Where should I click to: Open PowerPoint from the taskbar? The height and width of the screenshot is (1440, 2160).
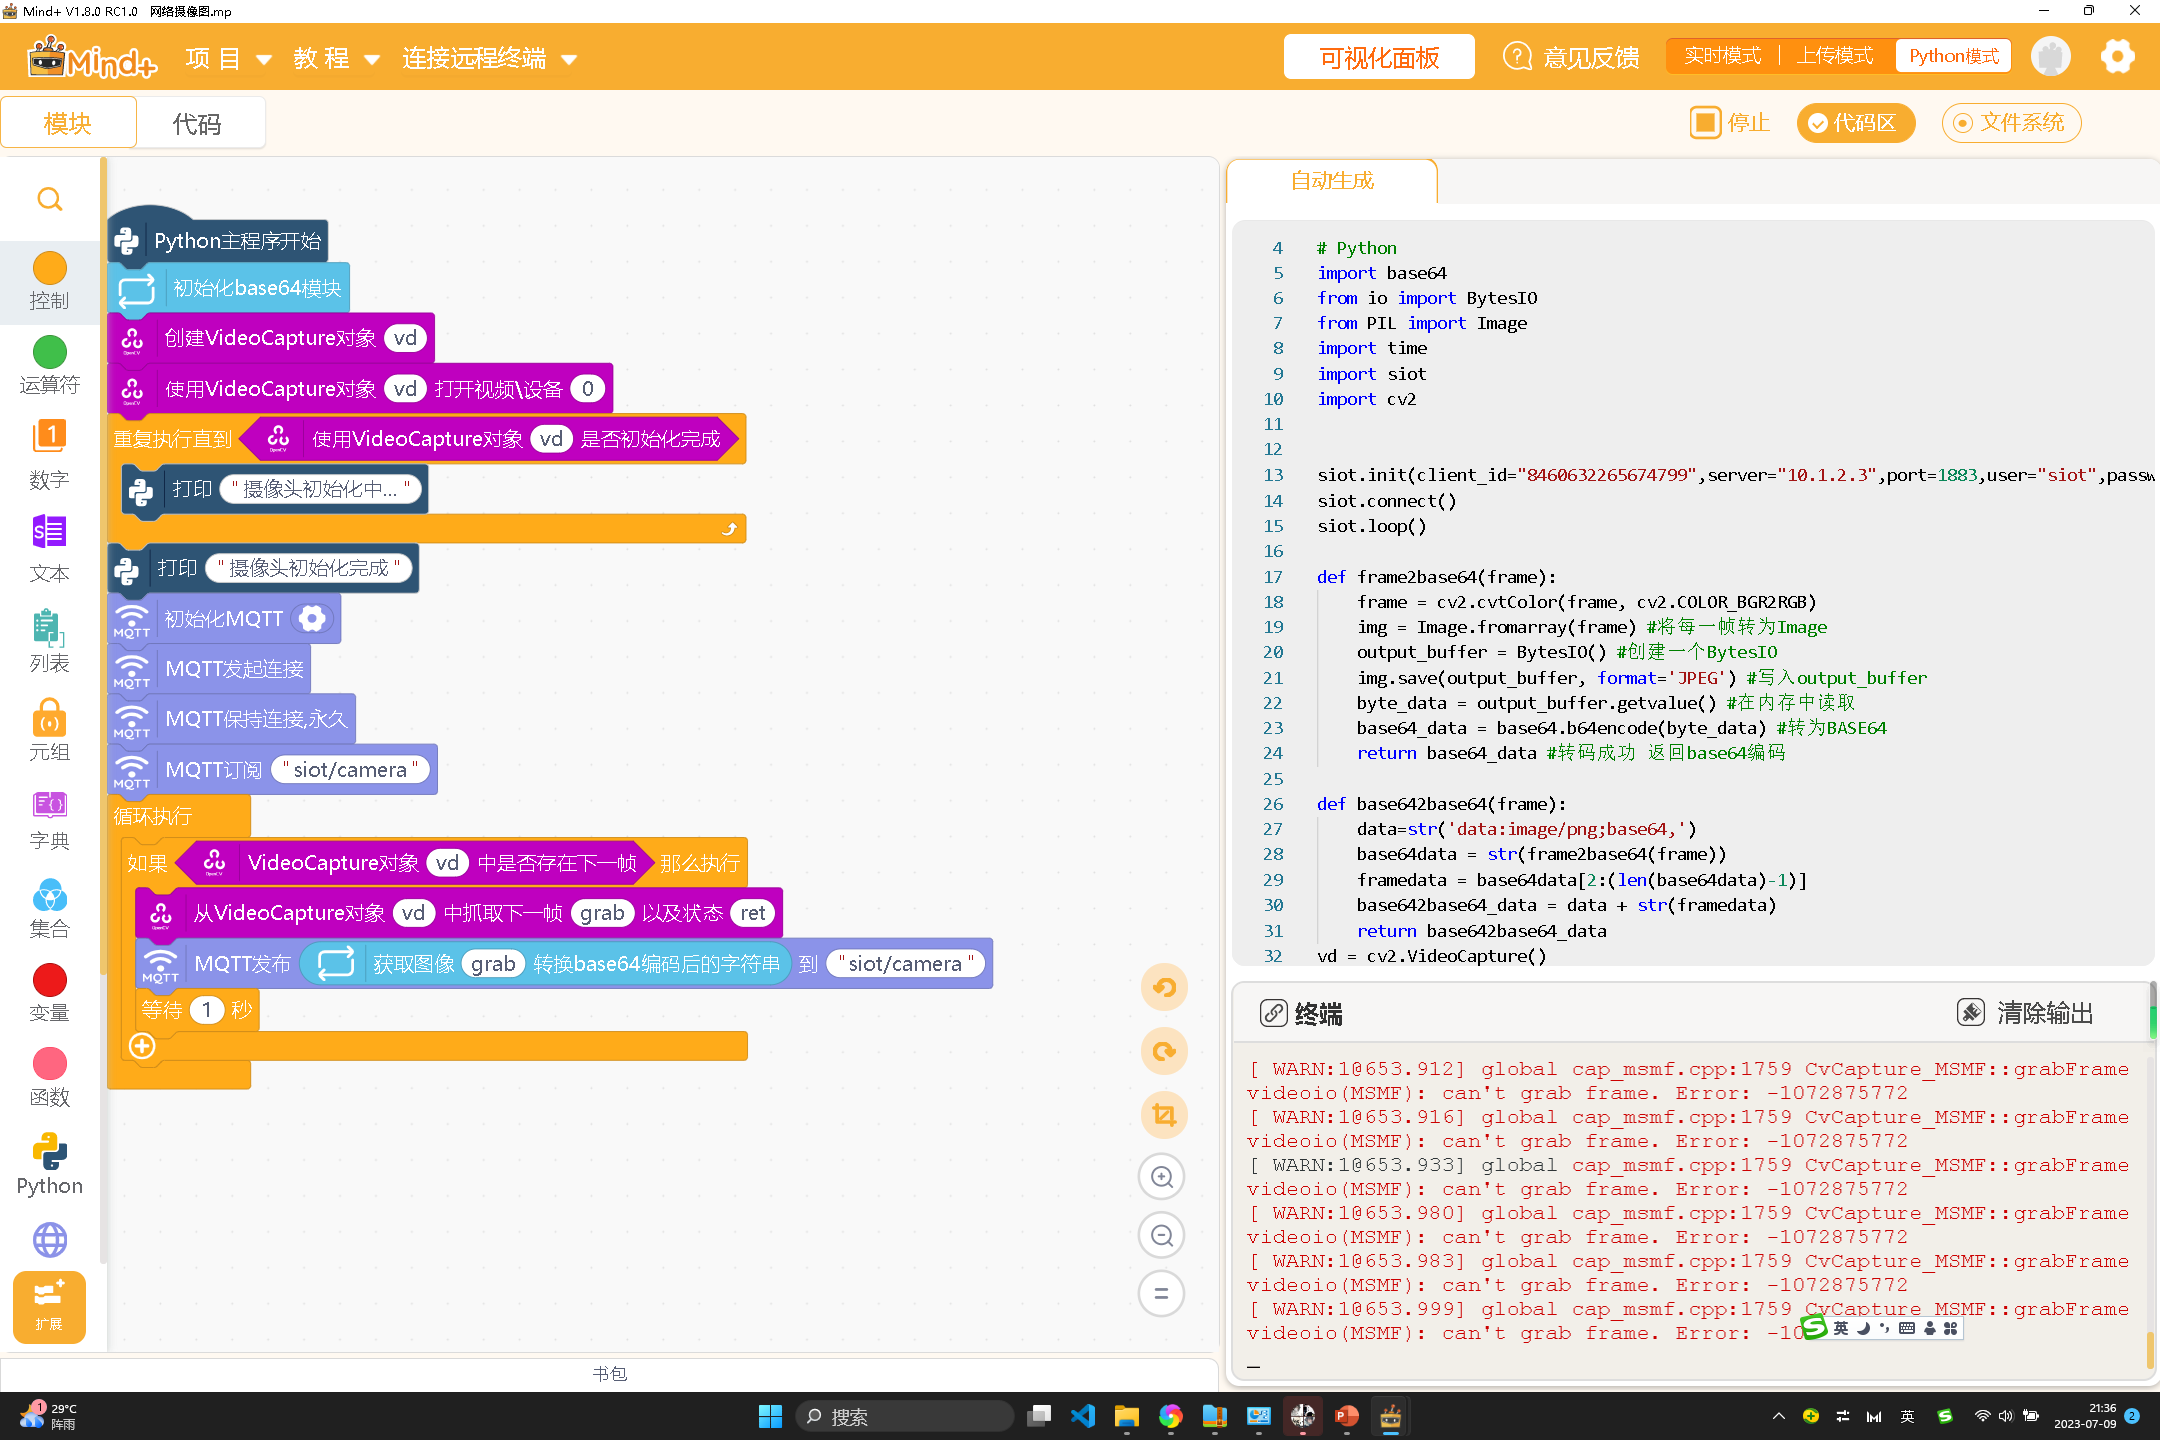point(1346,1416)
